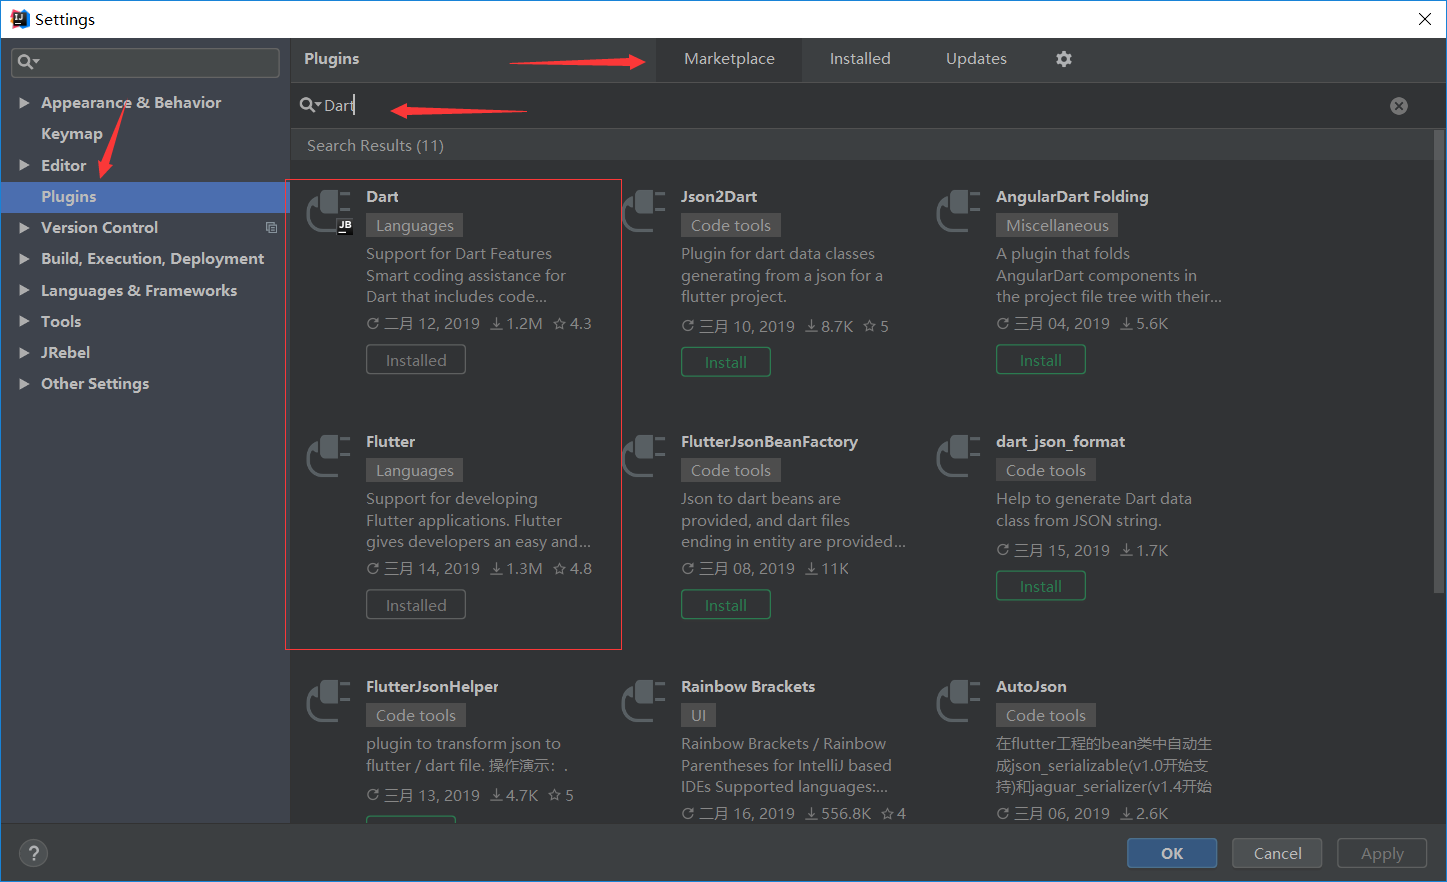Open the AutoJson plugin title
1447x882 pixels.
pos(1031,687)
